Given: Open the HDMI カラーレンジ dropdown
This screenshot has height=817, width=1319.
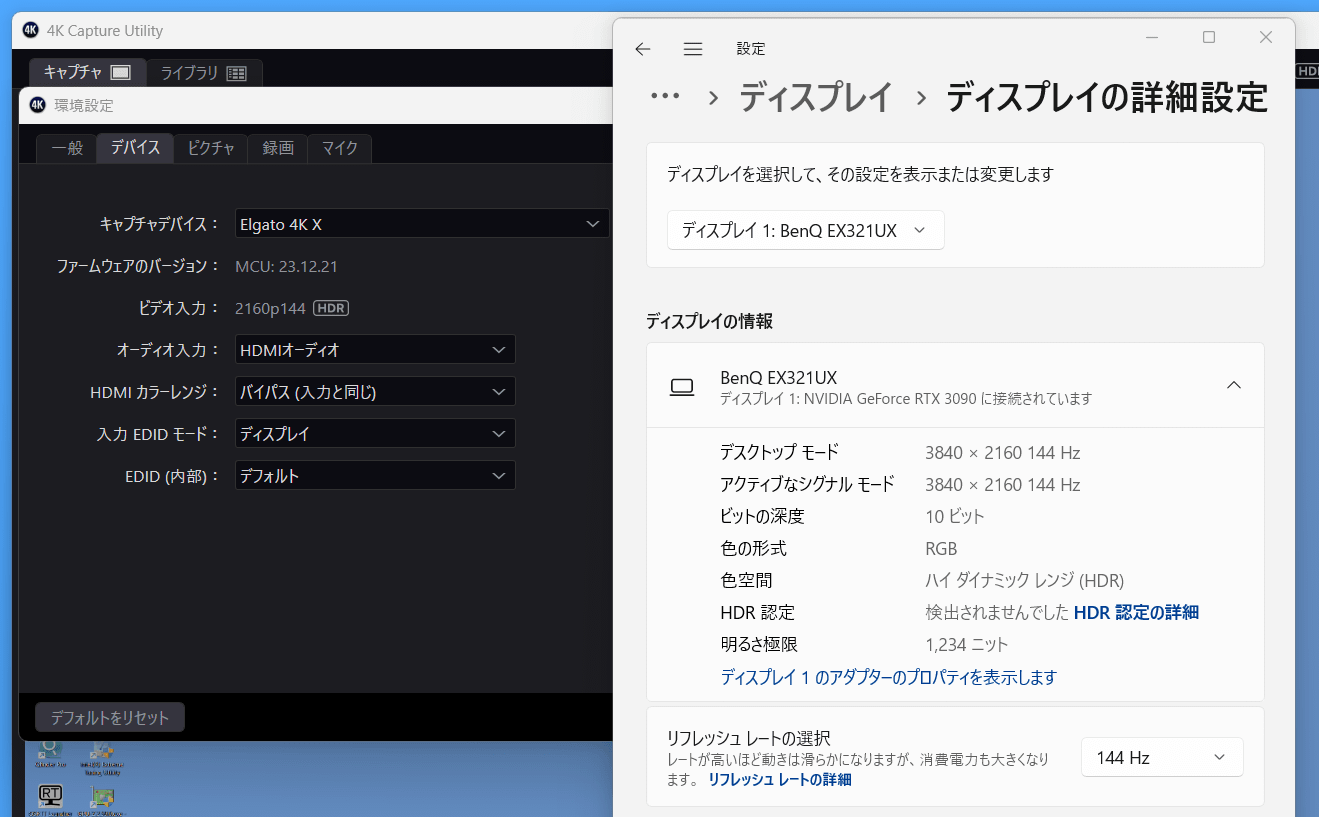Looking at the screenshot, I should (x=375, y=392).
